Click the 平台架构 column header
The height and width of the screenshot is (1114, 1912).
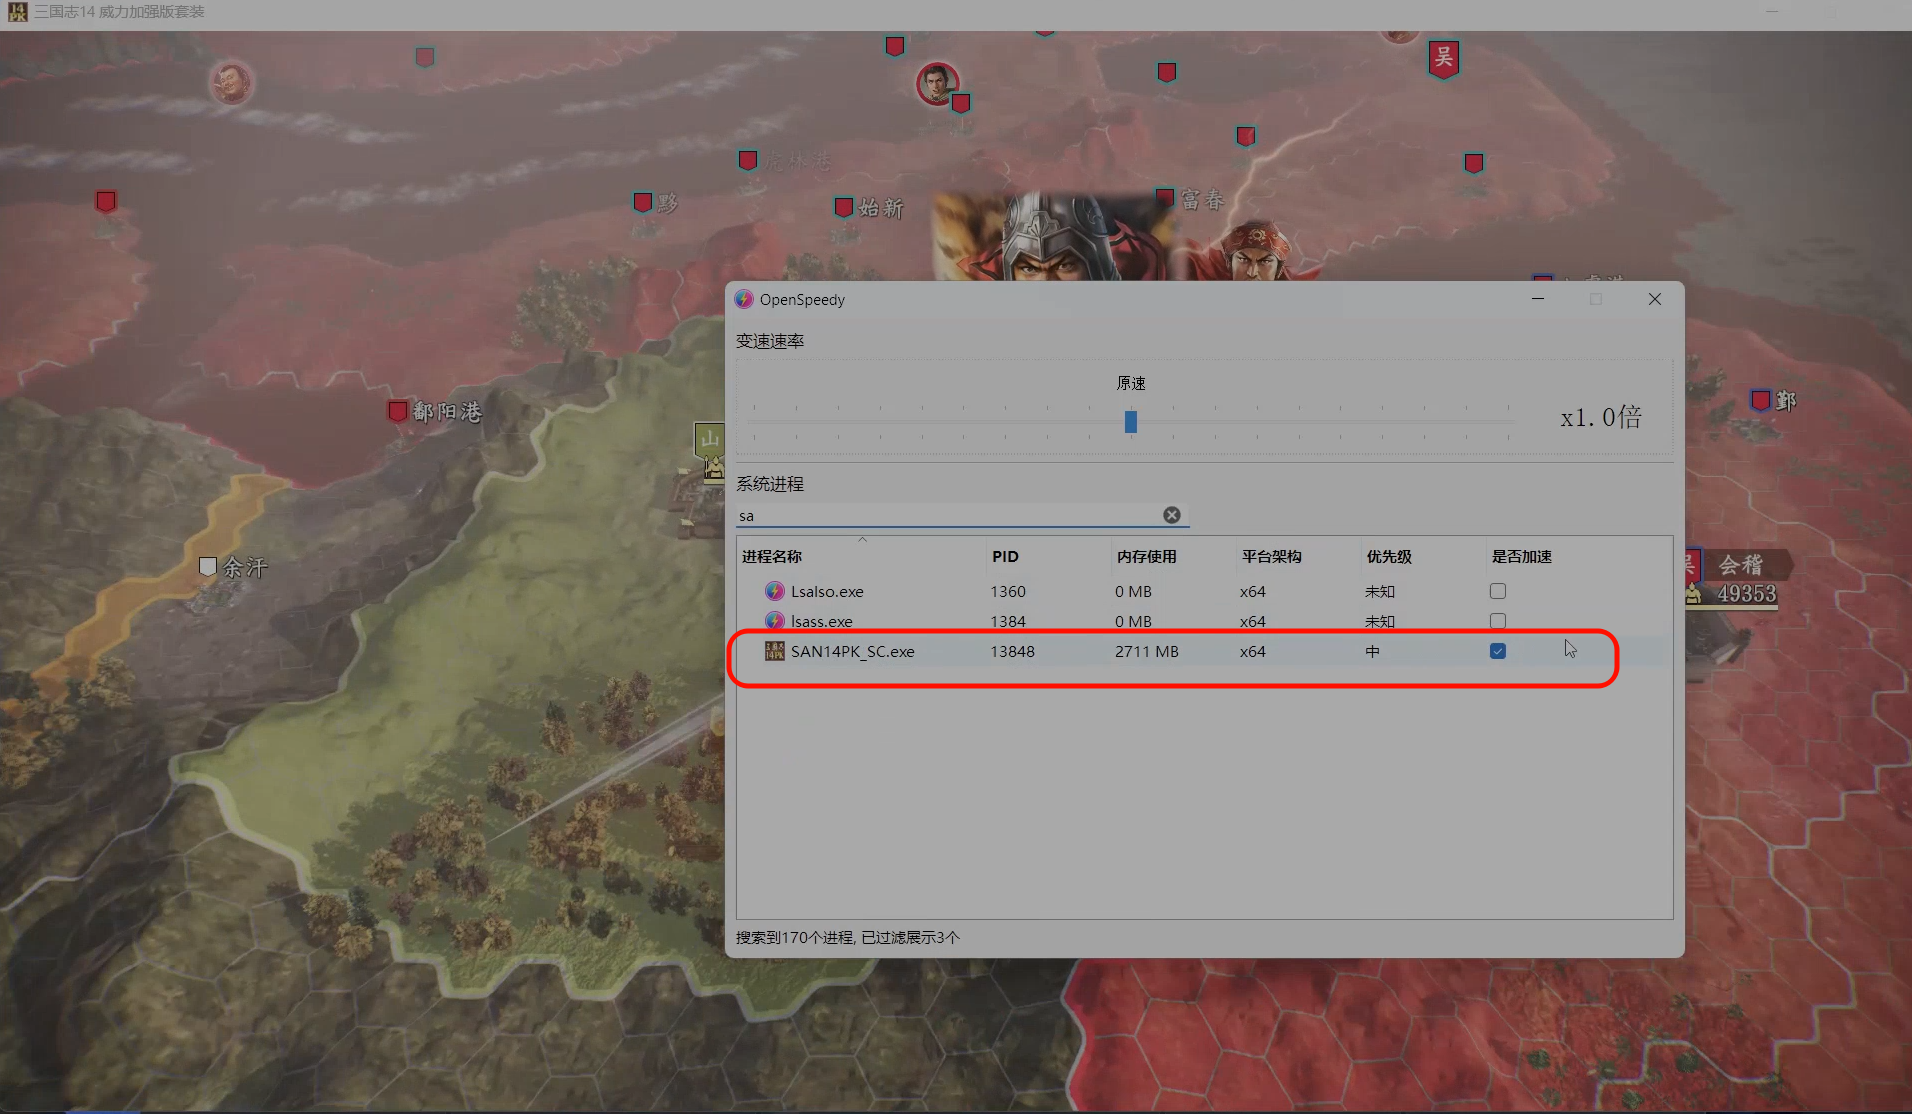coord(1271,557)
